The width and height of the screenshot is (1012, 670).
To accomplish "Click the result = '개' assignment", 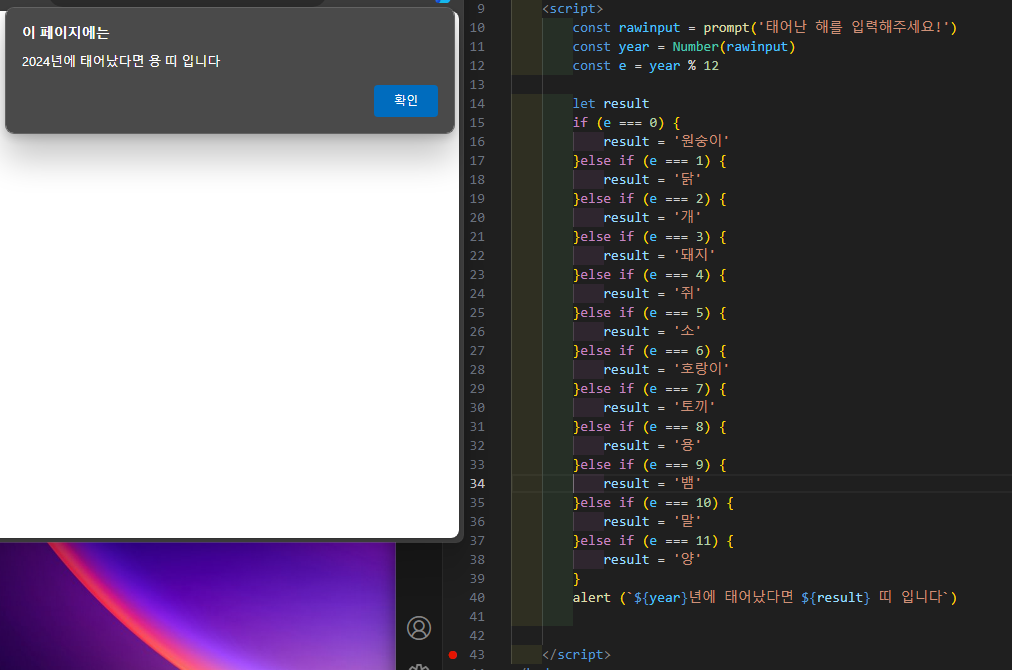I will (652, 218).
